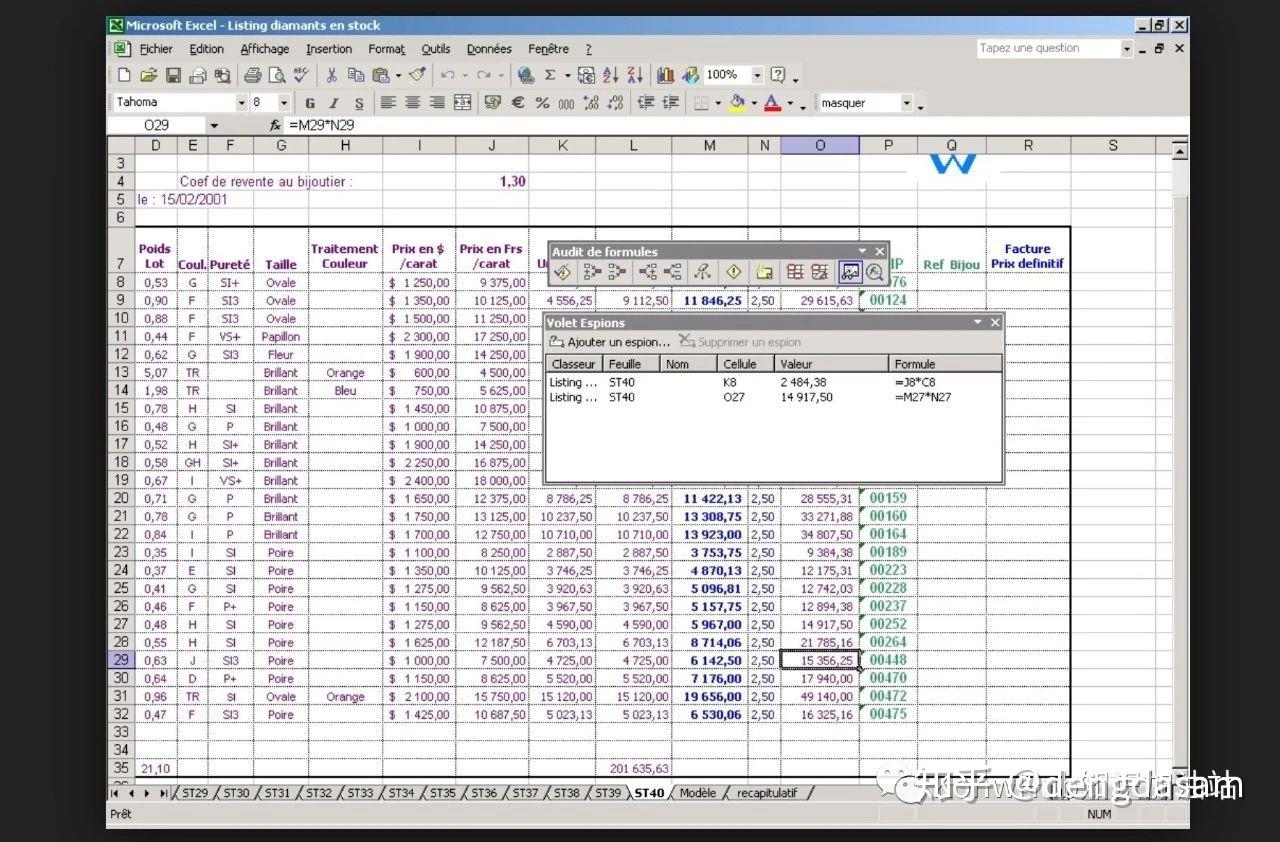The width and height of the screenshot is (1280, 842).
Task: Click the Euro currency style icon
Action: (x=518, y=103)
